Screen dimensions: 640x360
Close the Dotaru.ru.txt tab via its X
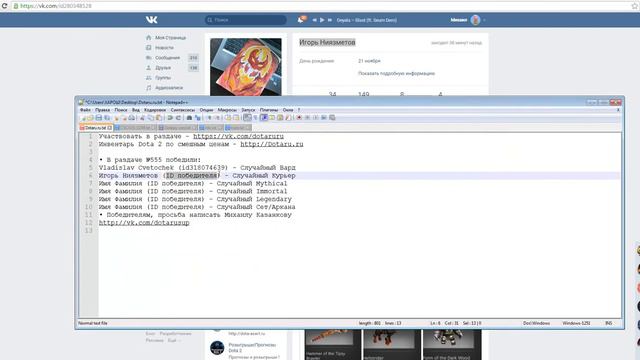pos(110,128)
